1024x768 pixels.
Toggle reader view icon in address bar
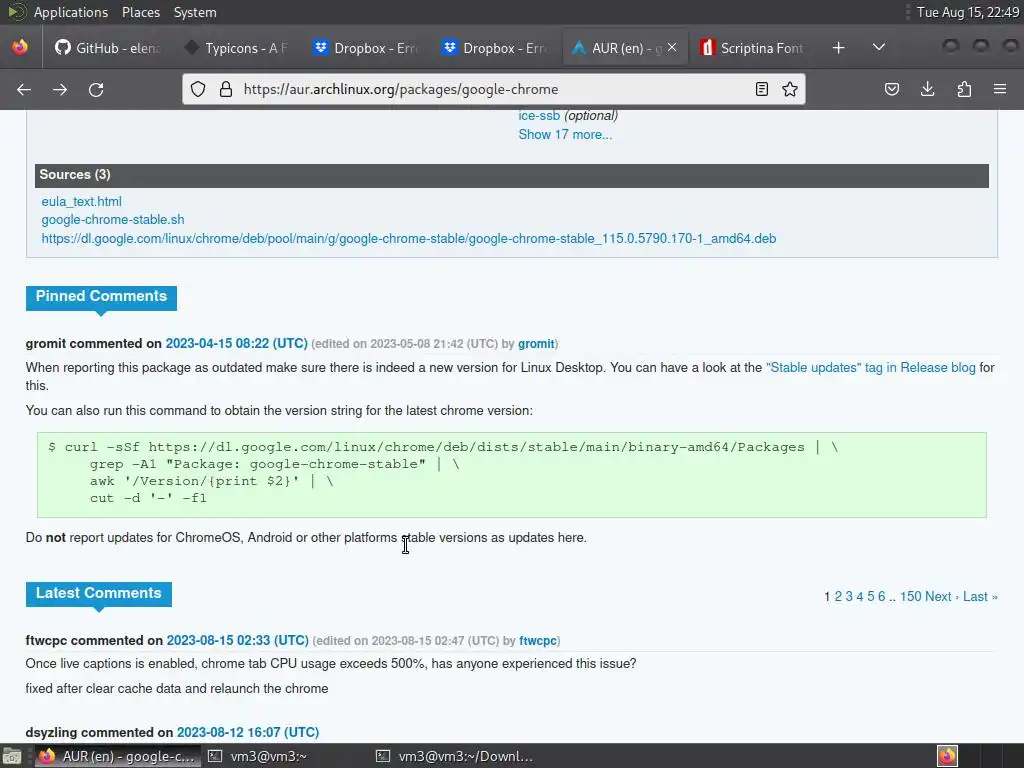761,89
